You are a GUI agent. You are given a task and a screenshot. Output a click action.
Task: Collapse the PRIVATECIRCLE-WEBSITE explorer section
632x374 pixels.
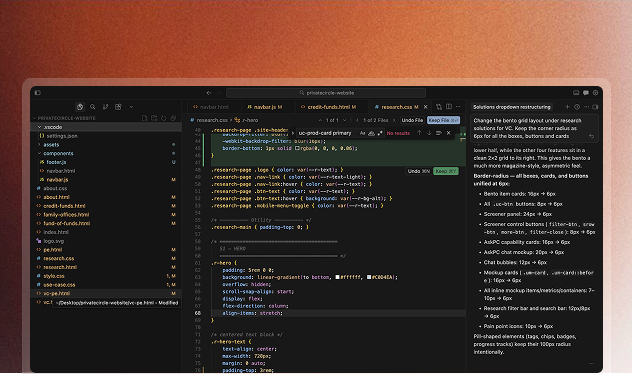106,118
